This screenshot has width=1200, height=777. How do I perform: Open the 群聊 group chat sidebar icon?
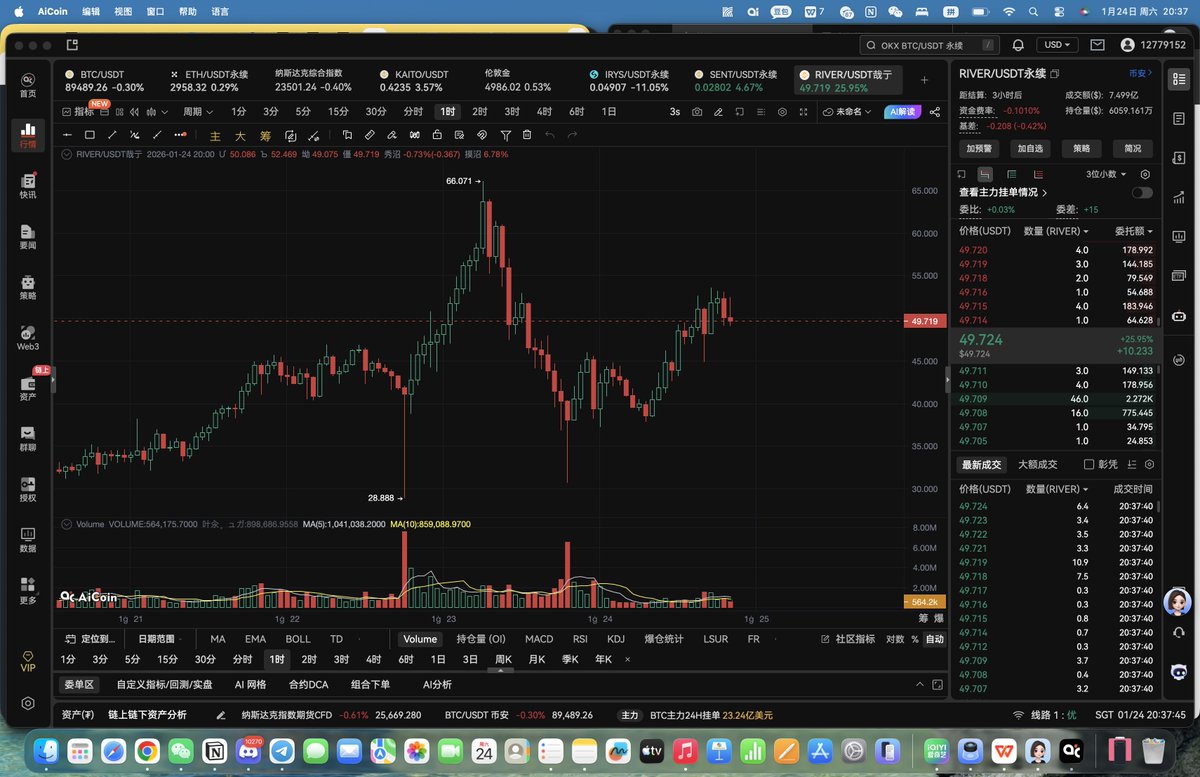(x=28, y=439)
